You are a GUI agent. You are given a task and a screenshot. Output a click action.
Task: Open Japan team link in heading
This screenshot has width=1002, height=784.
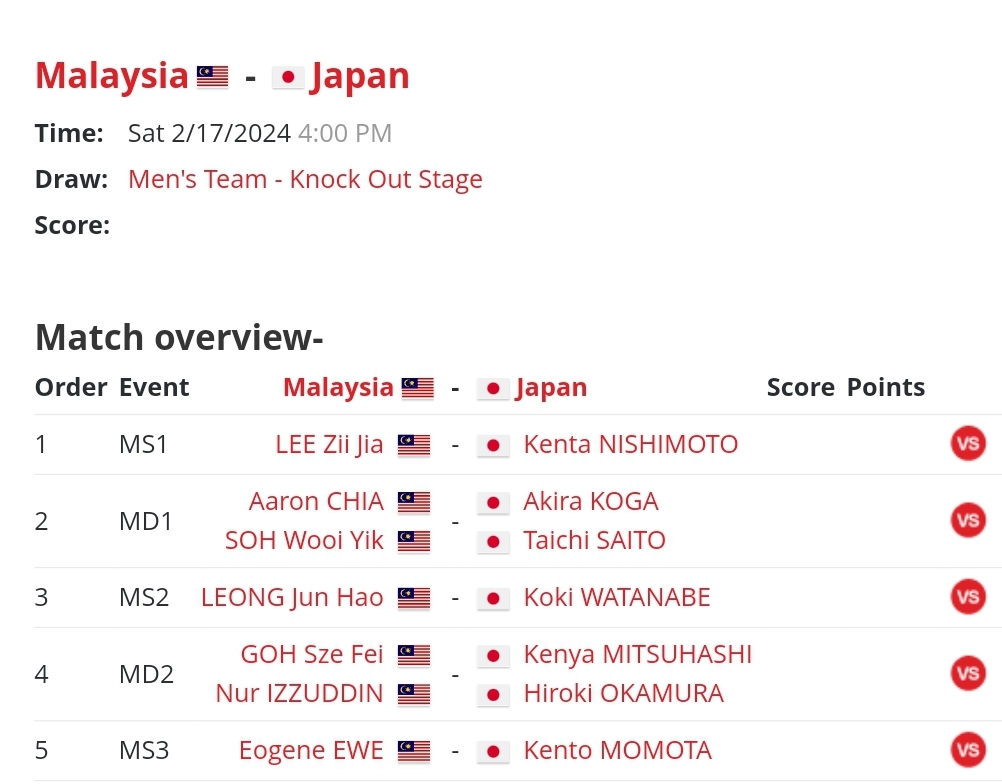[360, 75]
